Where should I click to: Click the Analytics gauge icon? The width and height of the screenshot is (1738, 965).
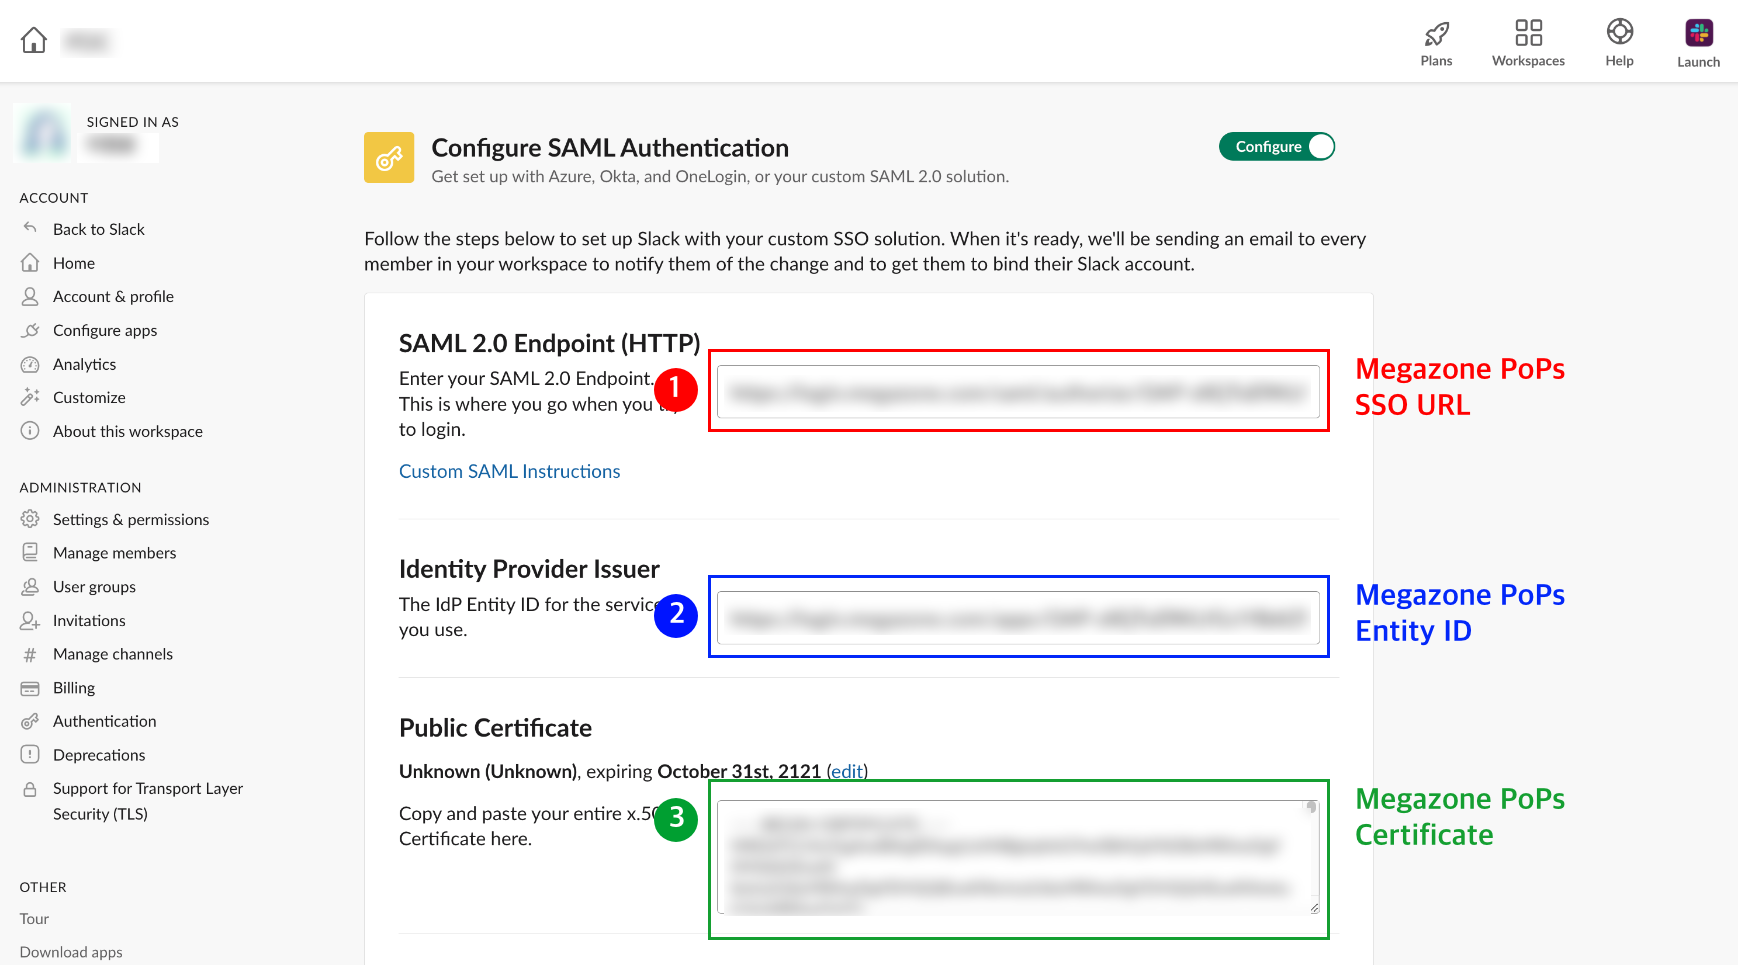[30, 364]
